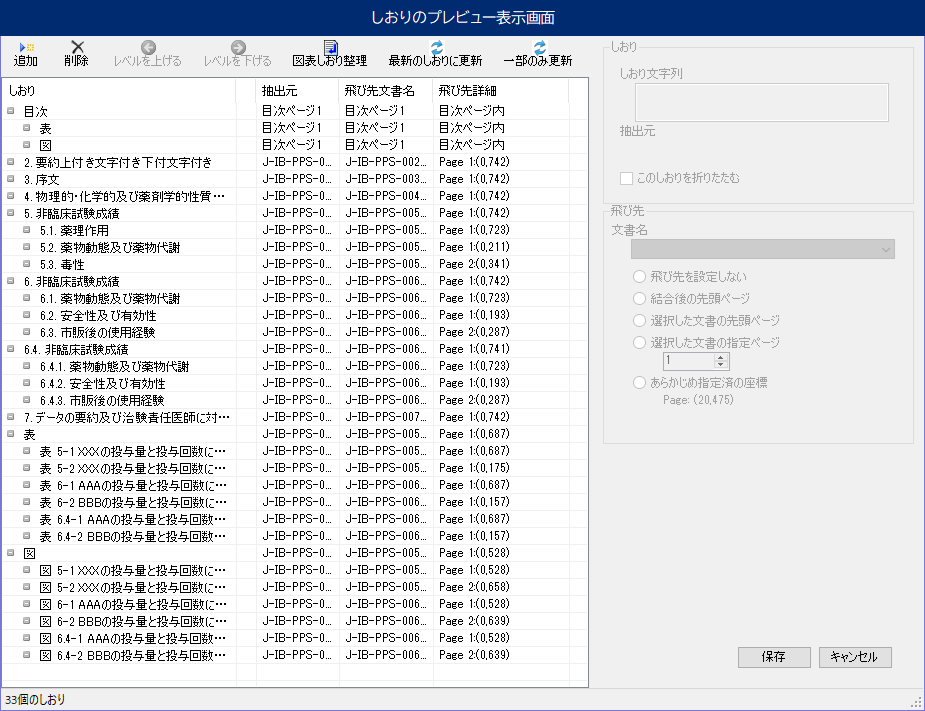Click the 最新のしおりに更新 refresh icon
This screenshot has width=925, height=711.
pyautogui.click(x=436, y=47)
